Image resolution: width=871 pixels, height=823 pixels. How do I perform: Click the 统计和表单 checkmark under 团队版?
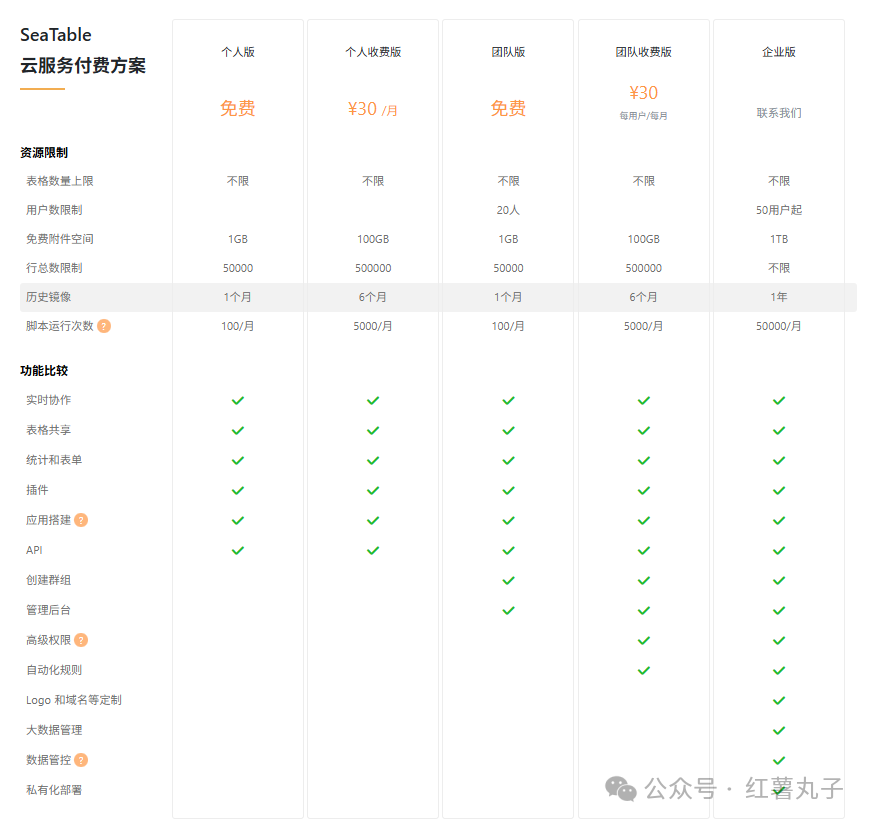[x=508, y=460]
